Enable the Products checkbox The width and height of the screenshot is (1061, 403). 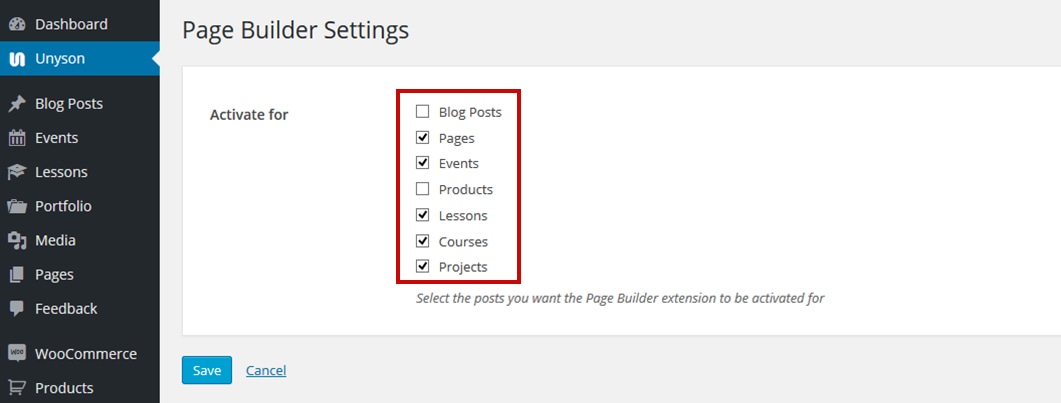[423, 189]
